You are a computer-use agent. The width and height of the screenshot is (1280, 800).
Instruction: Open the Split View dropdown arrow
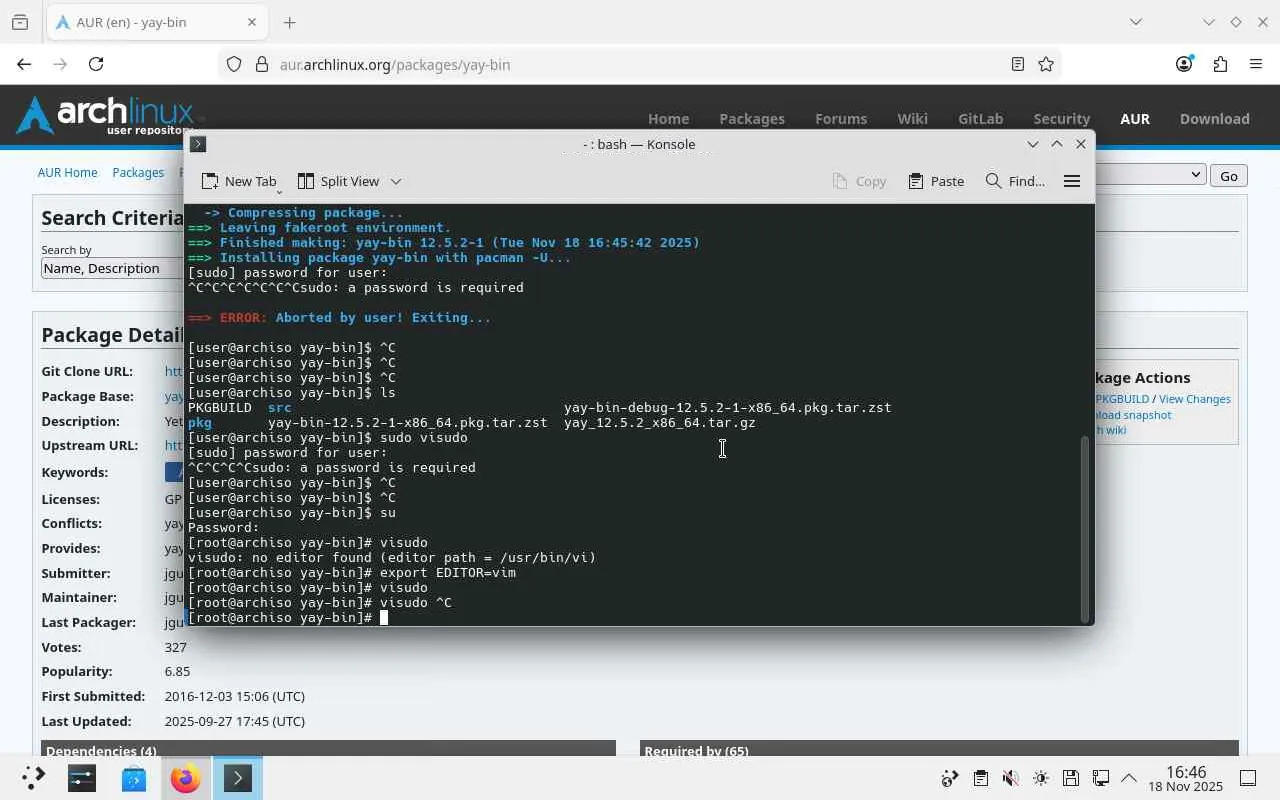point(396,181)
